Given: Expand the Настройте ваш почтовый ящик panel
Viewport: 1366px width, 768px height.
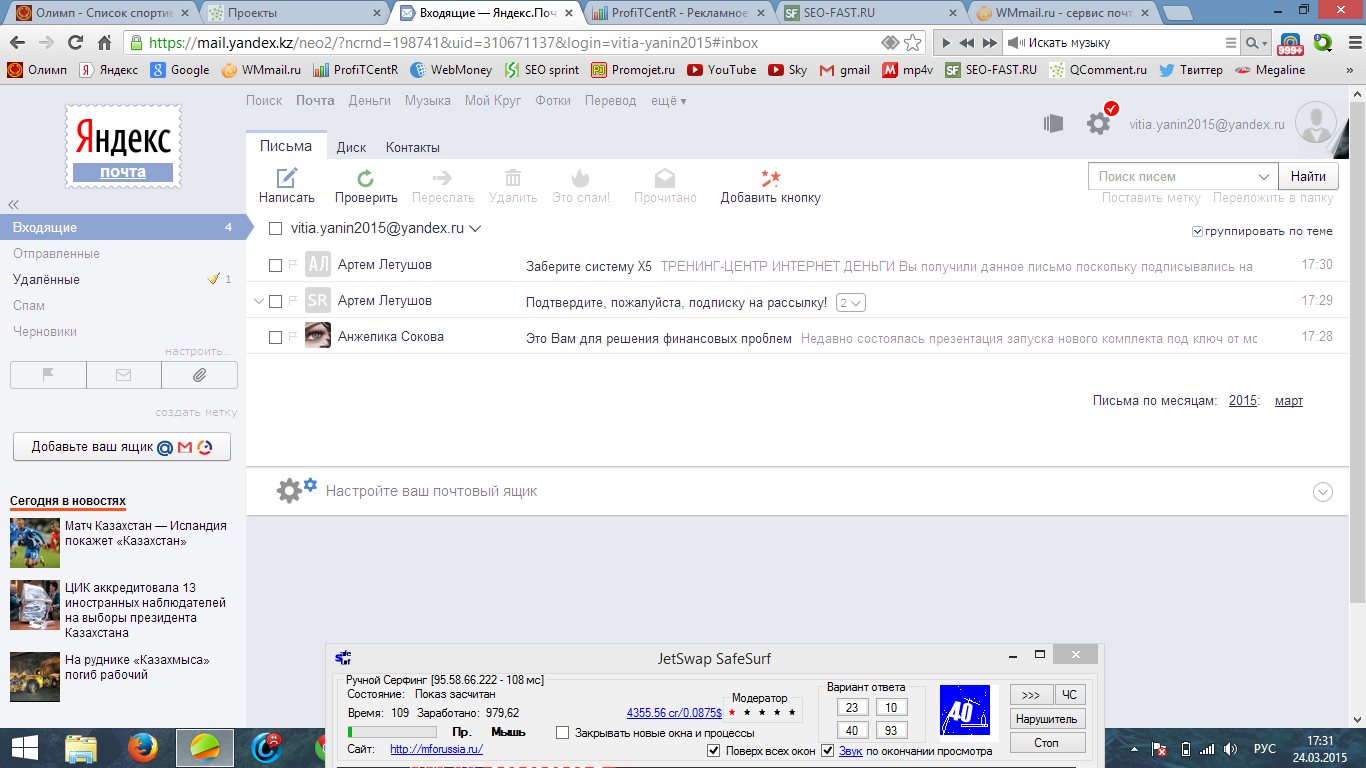Looking at the screenshot, I should coord(1323,491).
